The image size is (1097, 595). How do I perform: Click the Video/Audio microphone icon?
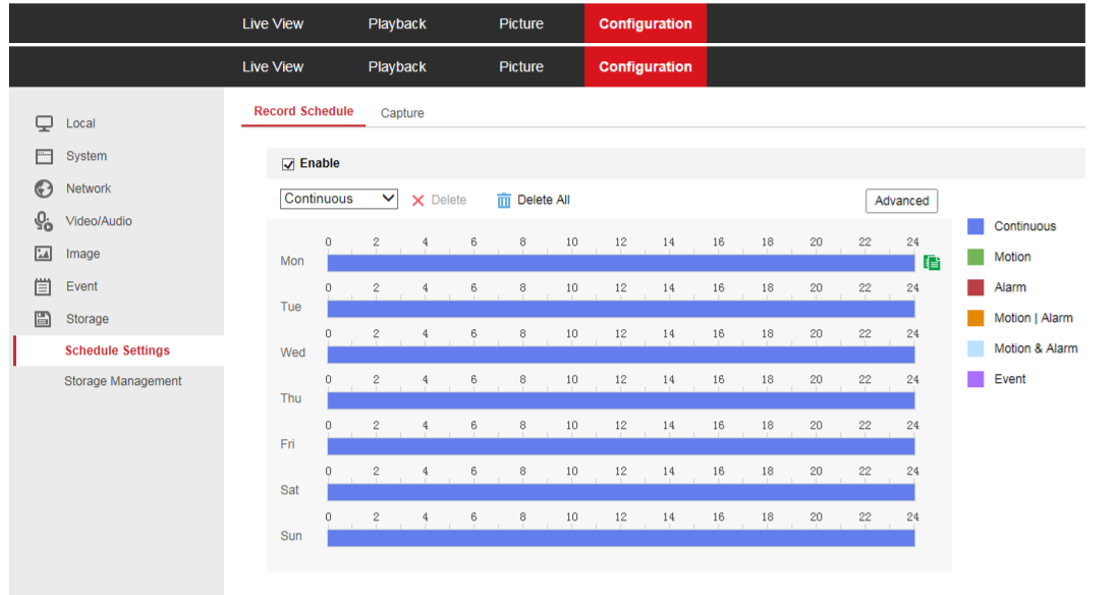tap(44, 221)
